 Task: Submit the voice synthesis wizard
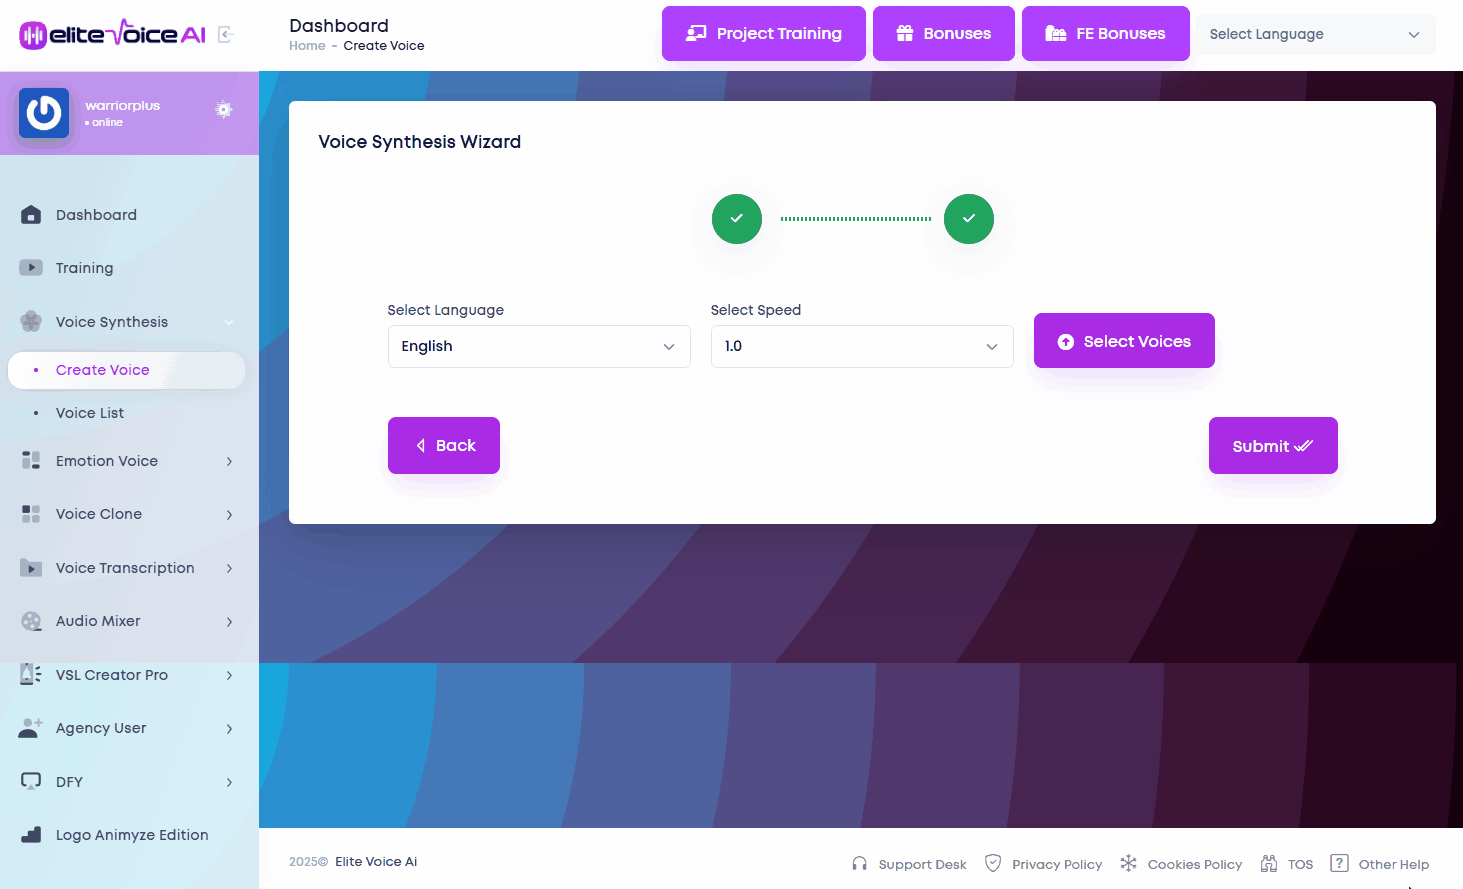(1272, 446)
